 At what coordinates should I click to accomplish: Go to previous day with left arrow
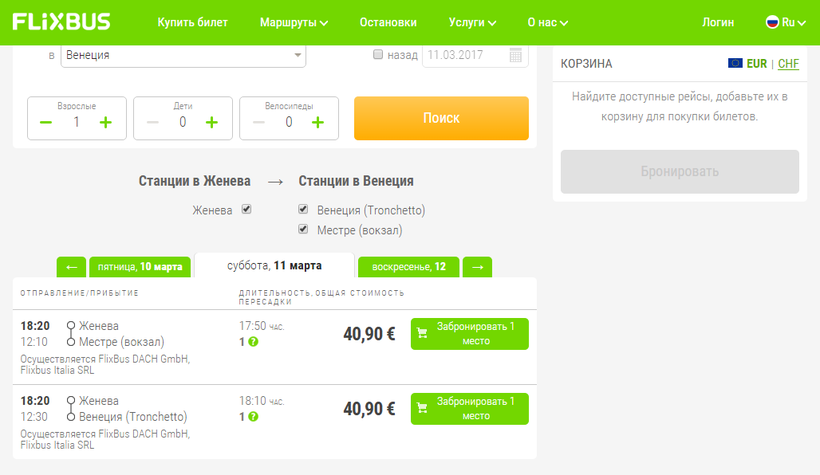click(71, 267)
